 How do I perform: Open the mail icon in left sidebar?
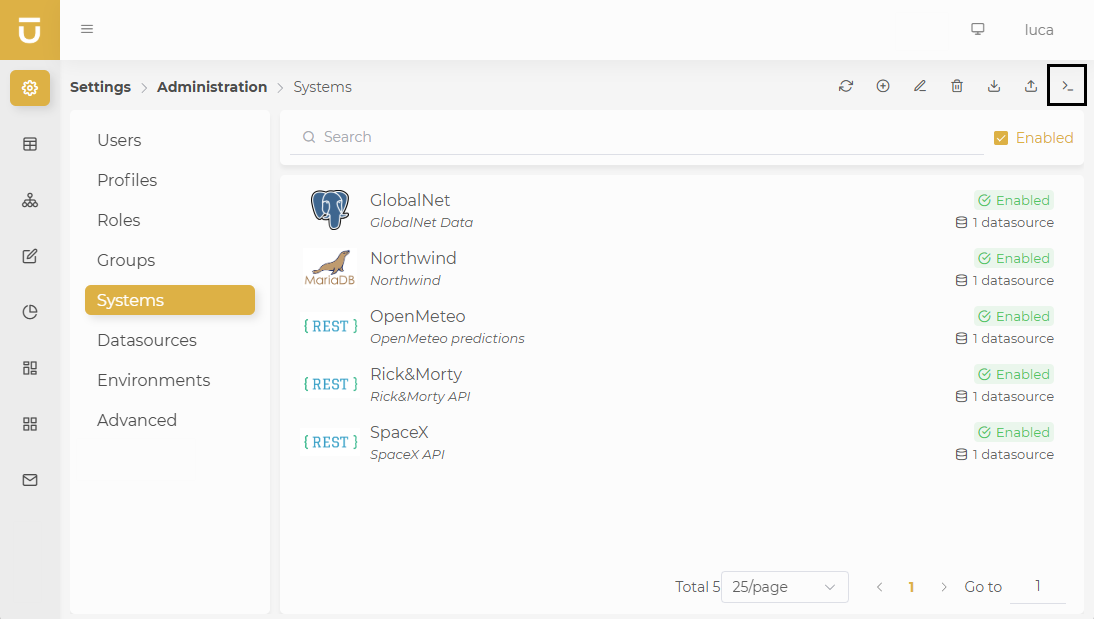point(30,480)
